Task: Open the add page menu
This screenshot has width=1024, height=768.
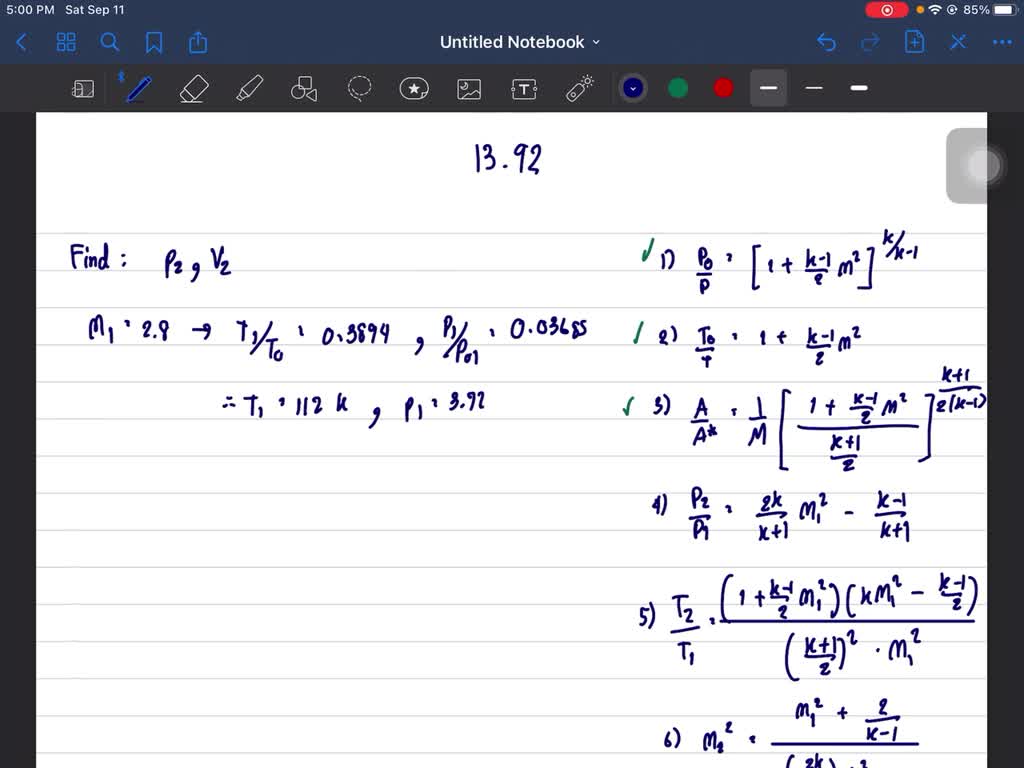Action: coord(914,42)
